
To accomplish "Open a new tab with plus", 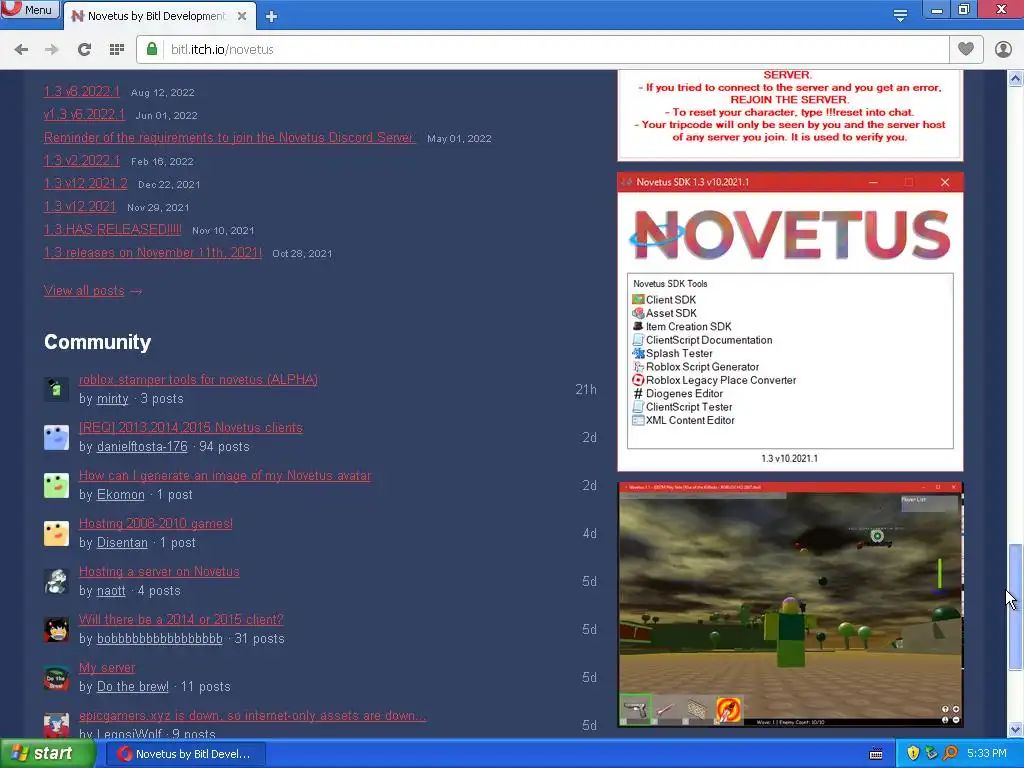I will click(x=272, y=16).
